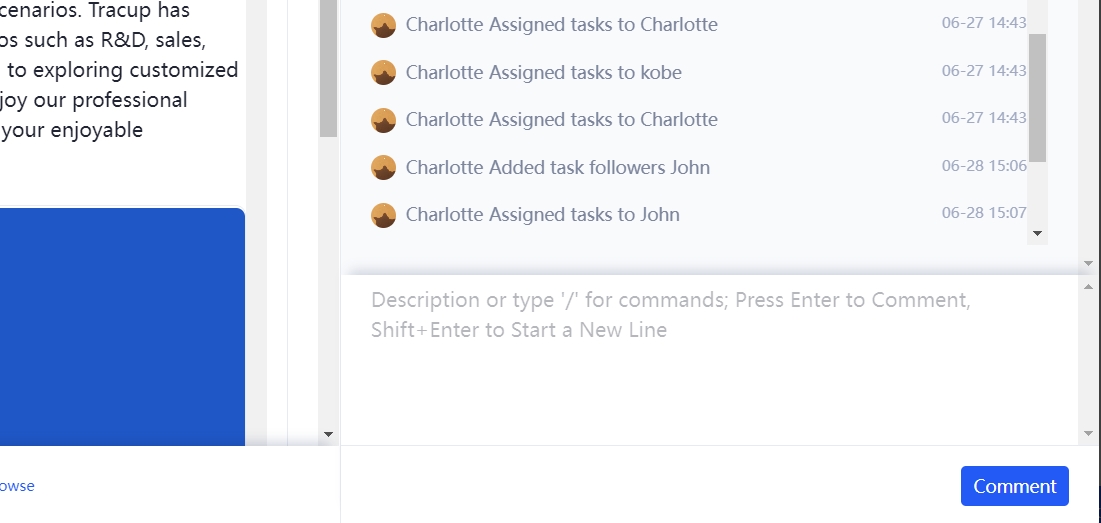Click the timestamp on the kobe assignment entry

[984, 71]
